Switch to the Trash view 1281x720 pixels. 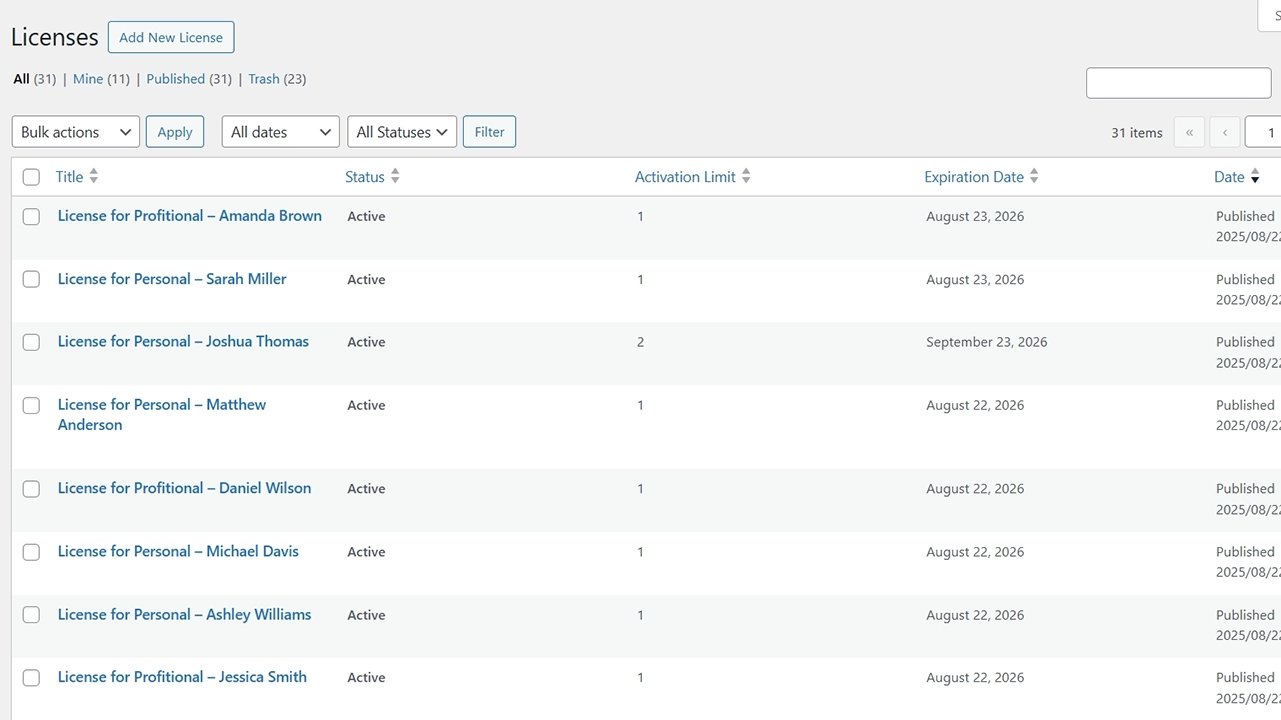264,79
